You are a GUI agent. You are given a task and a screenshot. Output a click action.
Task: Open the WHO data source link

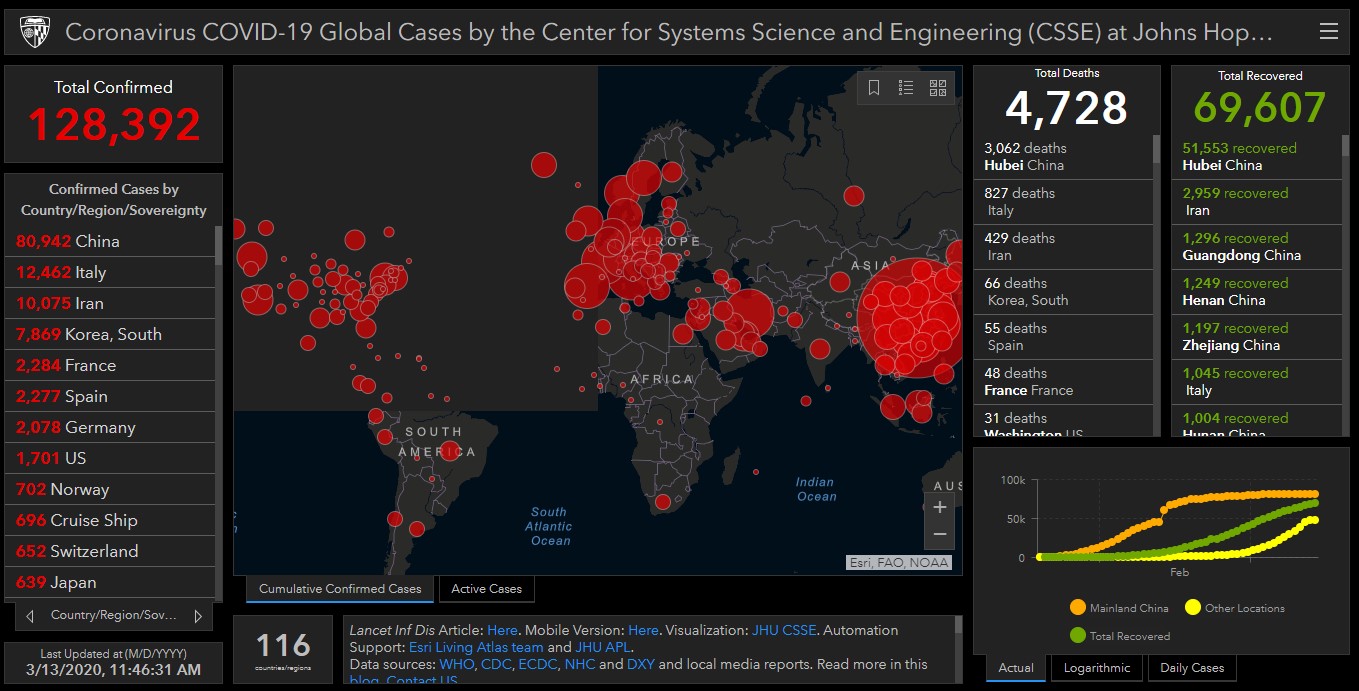click(456, 664)
